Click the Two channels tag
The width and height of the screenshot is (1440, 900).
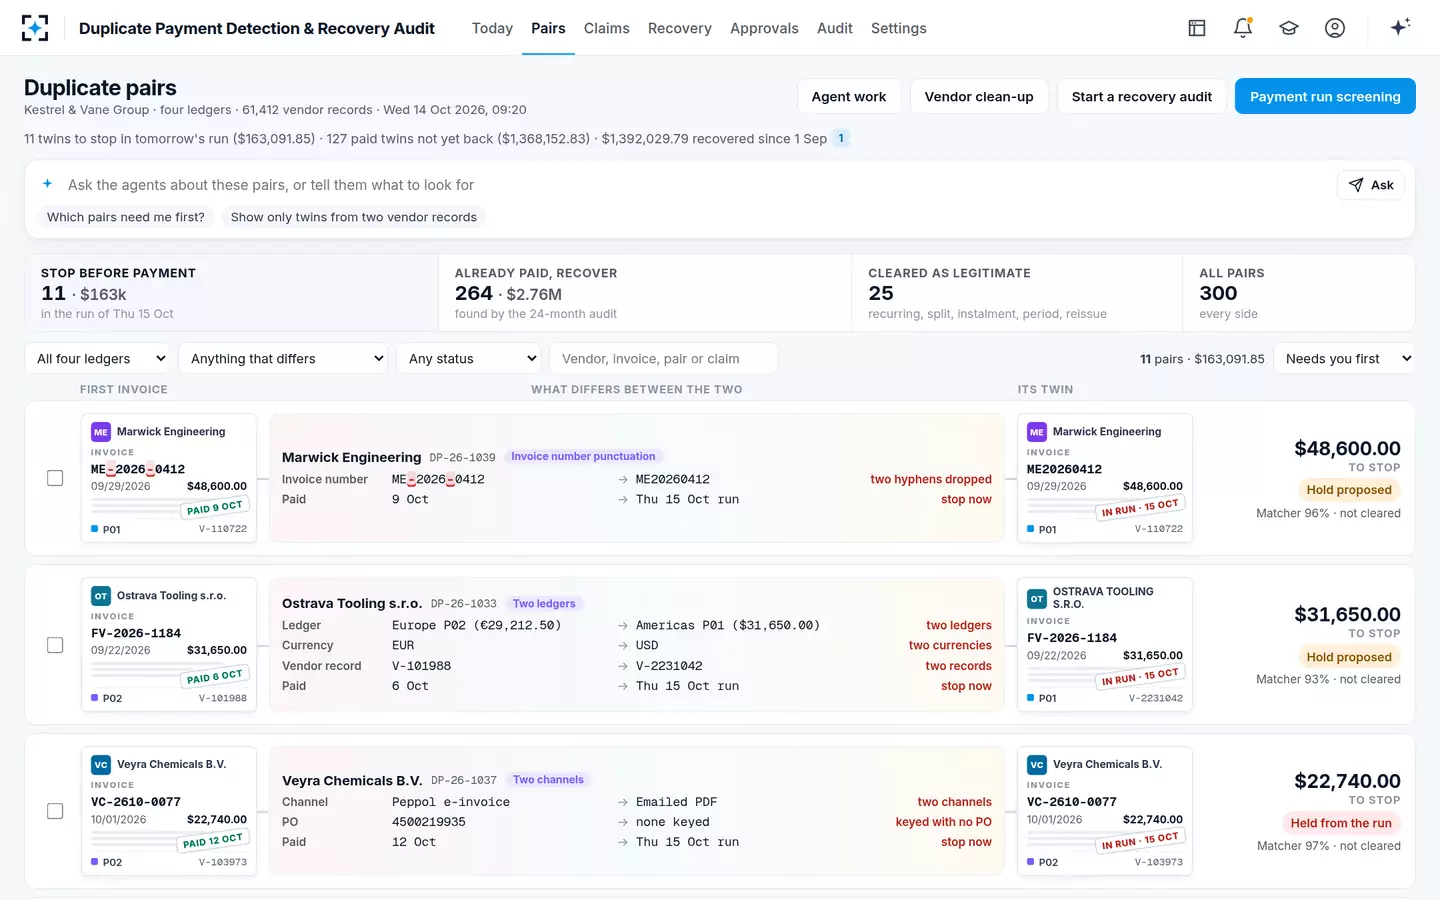pos(548,779)
